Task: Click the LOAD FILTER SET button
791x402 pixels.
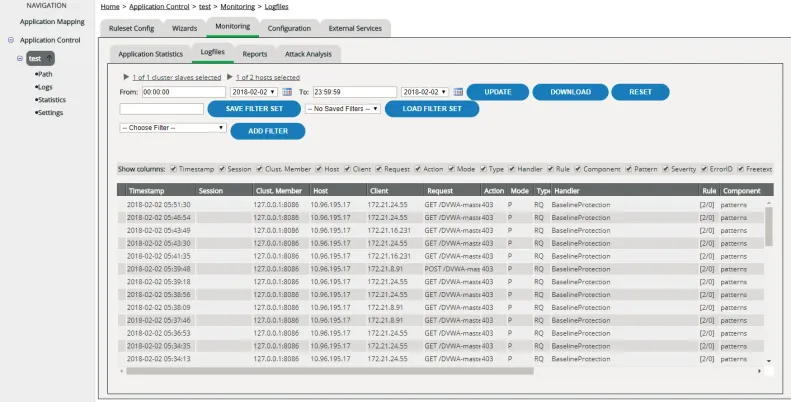Action: [432, 108]
